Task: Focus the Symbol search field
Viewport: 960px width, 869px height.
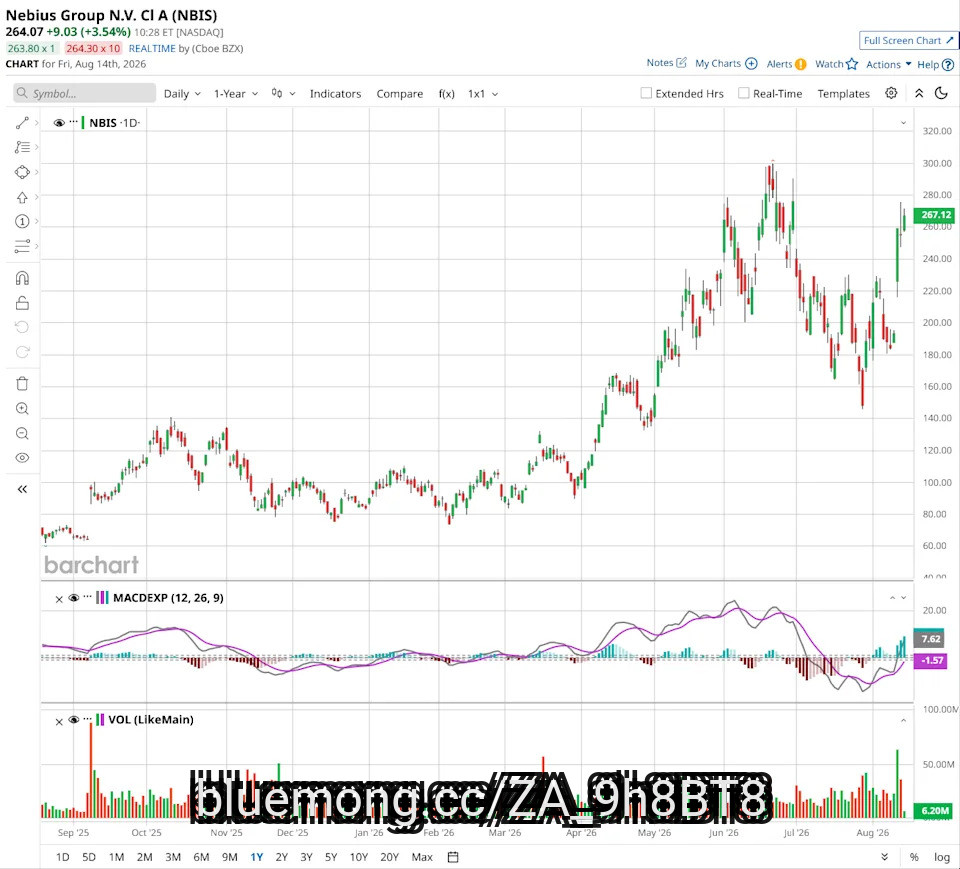Action: click(84, 93)
